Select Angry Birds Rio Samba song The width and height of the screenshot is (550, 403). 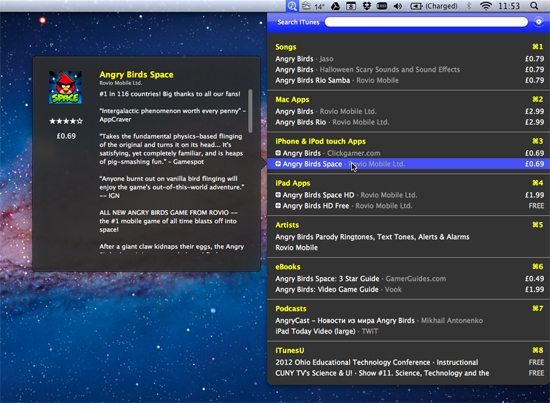pos(409,80)
